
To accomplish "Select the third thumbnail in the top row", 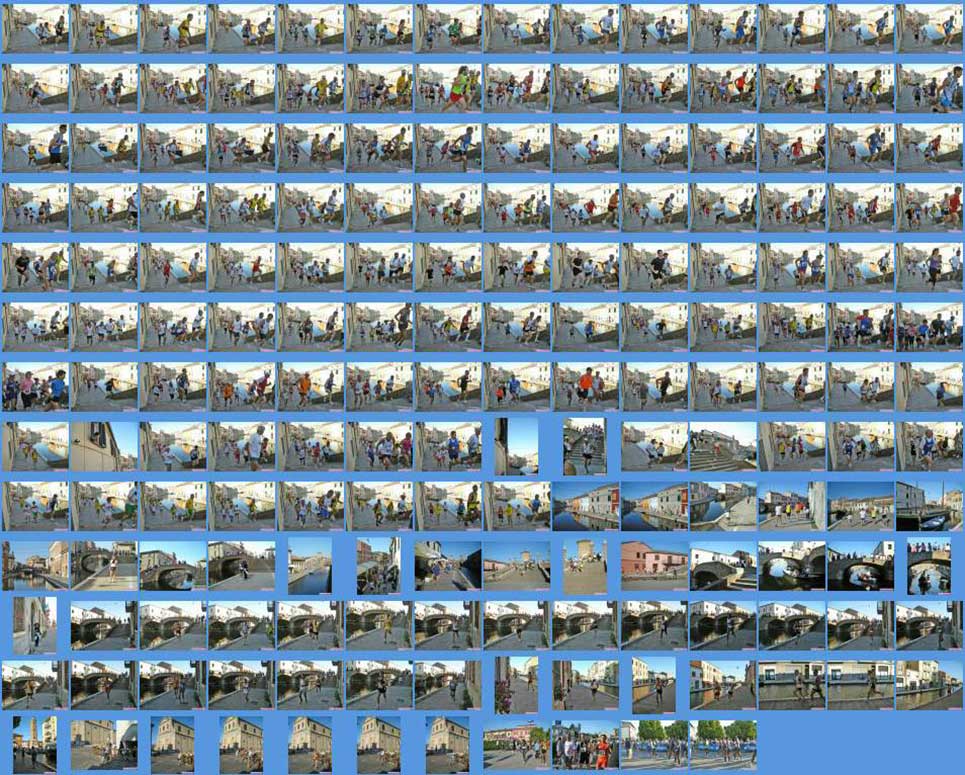I will (174, 28).
